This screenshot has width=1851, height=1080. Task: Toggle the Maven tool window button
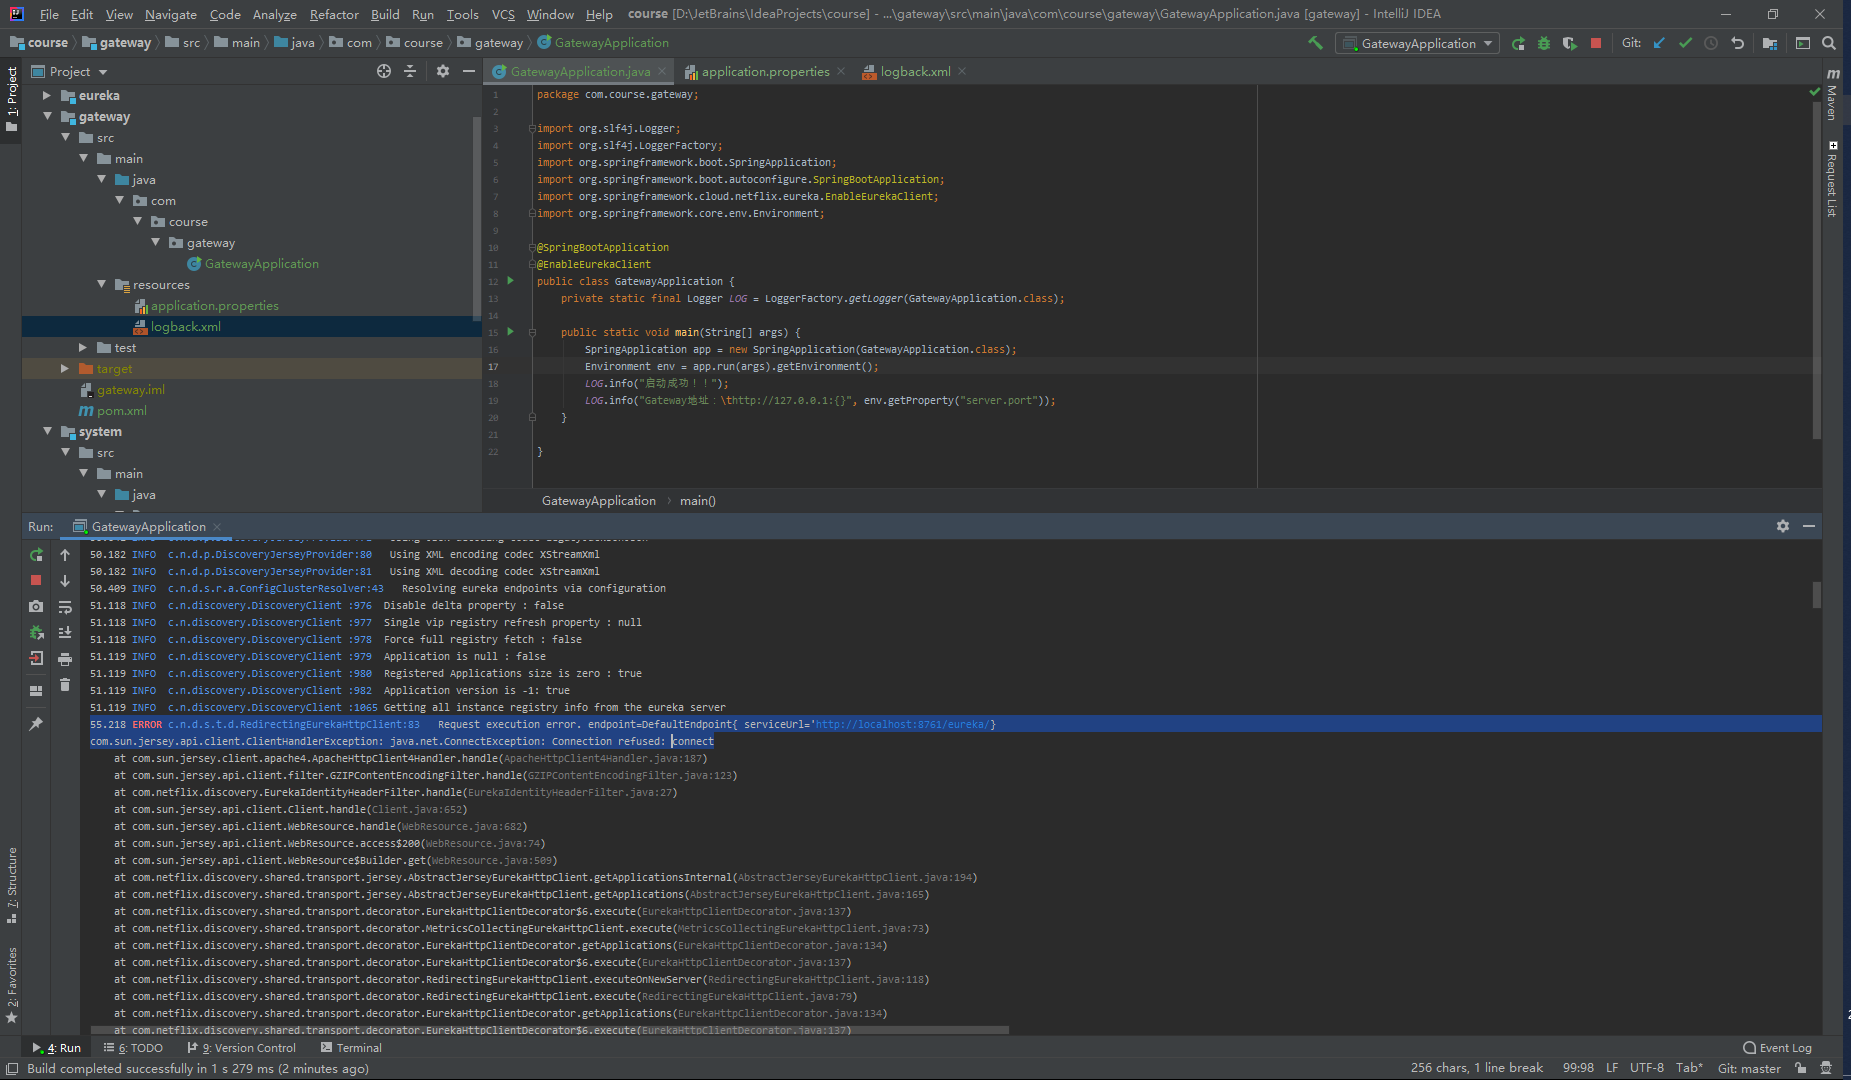[1832, 95]
